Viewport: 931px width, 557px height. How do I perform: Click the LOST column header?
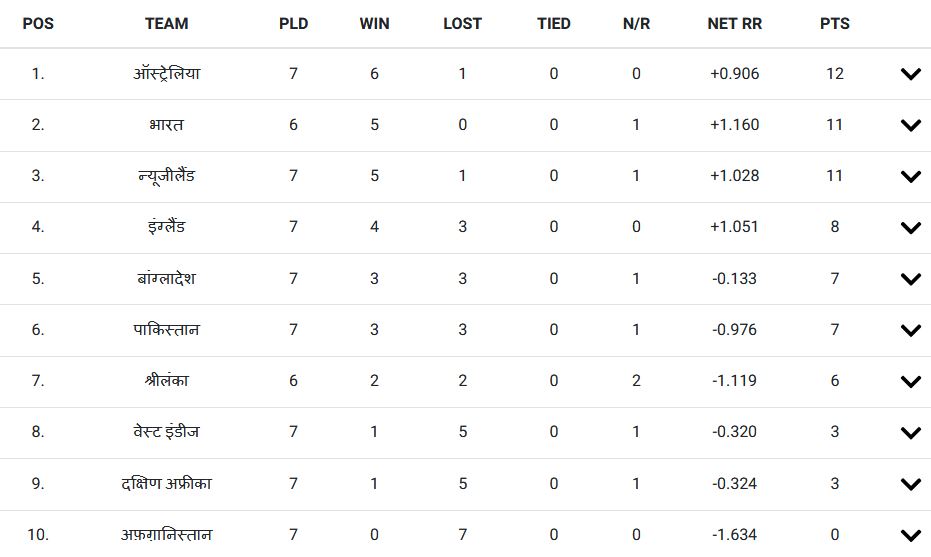[462, 23]
